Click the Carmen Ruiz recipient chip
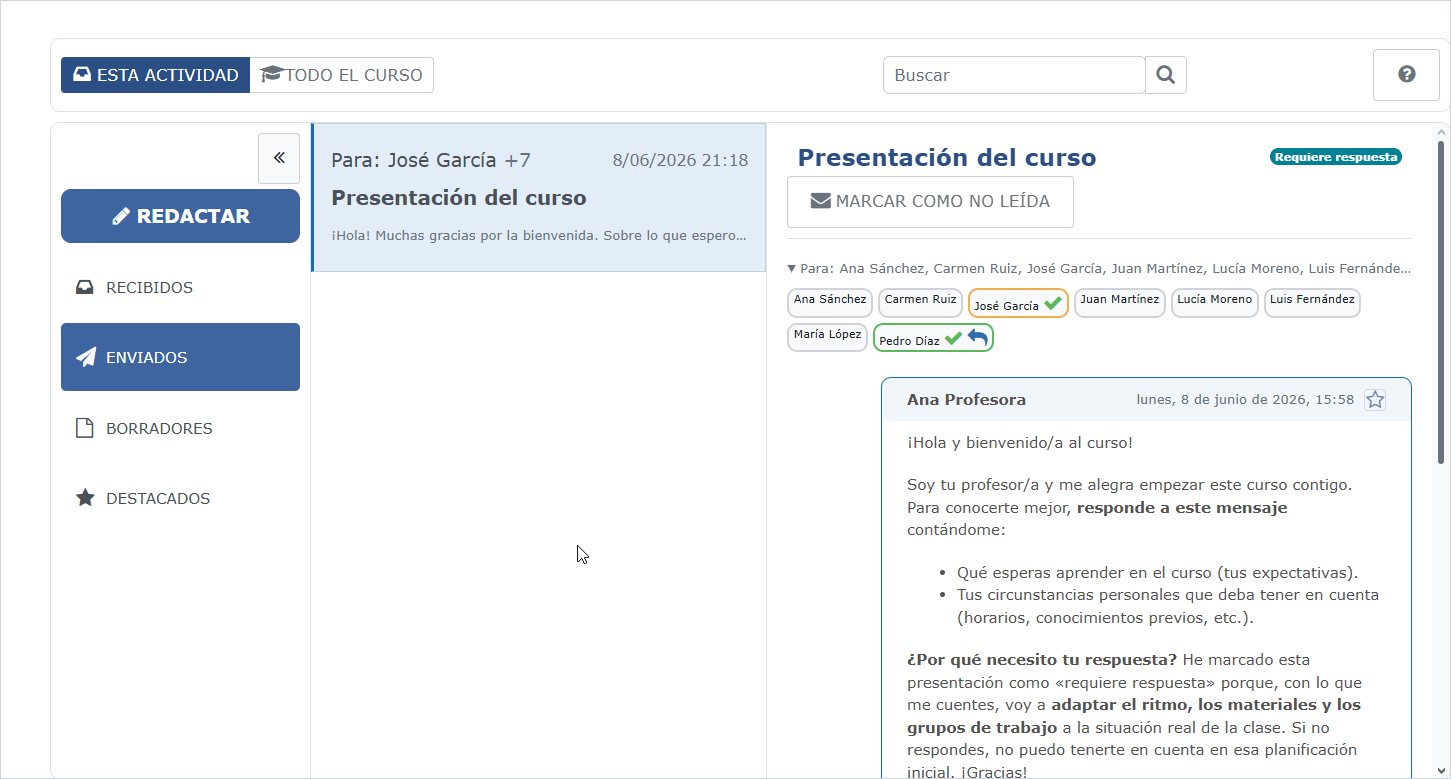This screenshot has width=1451, height=779. tap(920, 303)
